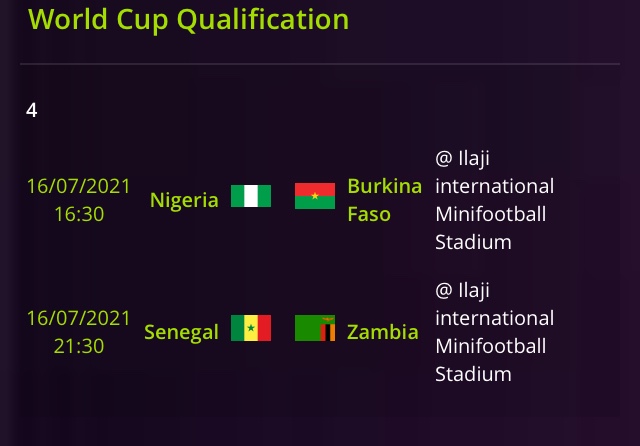
Task: Click the date of the Senegal match
Action: click(x=79, y=318)
